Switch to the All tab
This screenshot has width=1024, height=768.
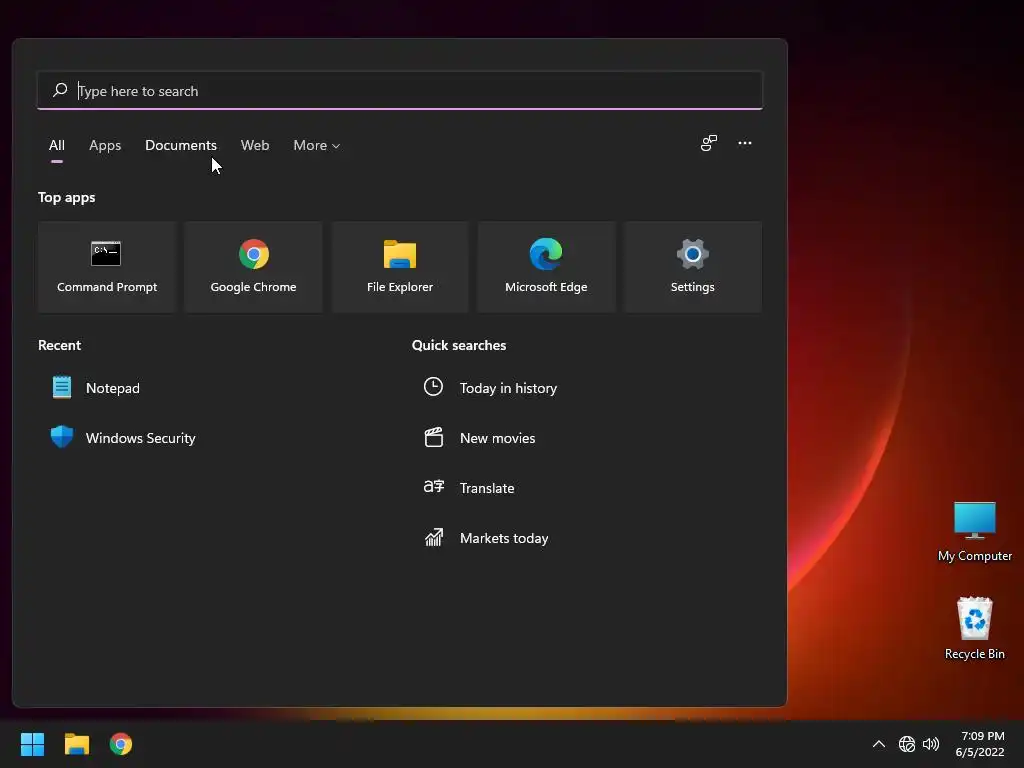pos(57,145)
